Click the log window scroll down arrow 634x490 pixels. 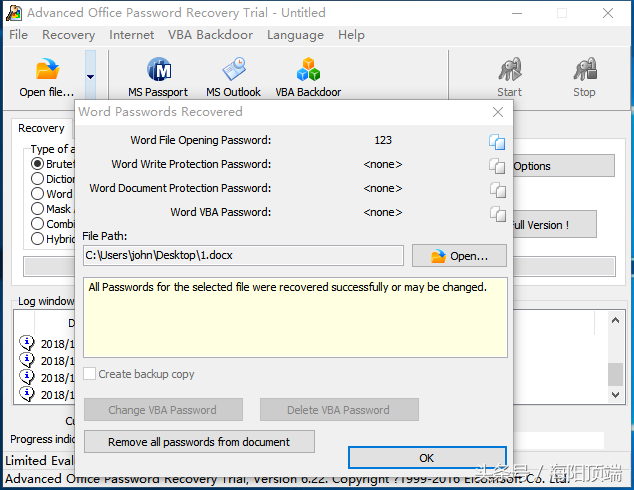(x=615, y=395)
